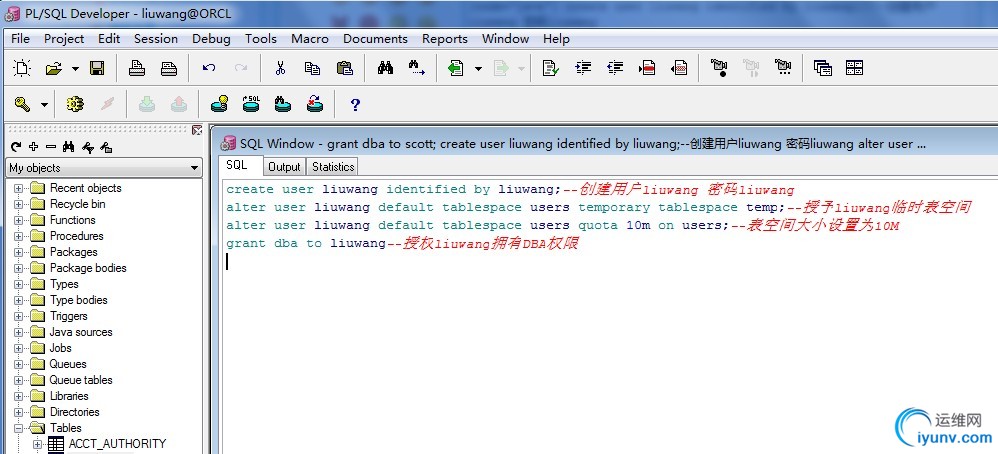Click the Uncomment selection icon
Screen dimensions: 998x454
point(679,68)
